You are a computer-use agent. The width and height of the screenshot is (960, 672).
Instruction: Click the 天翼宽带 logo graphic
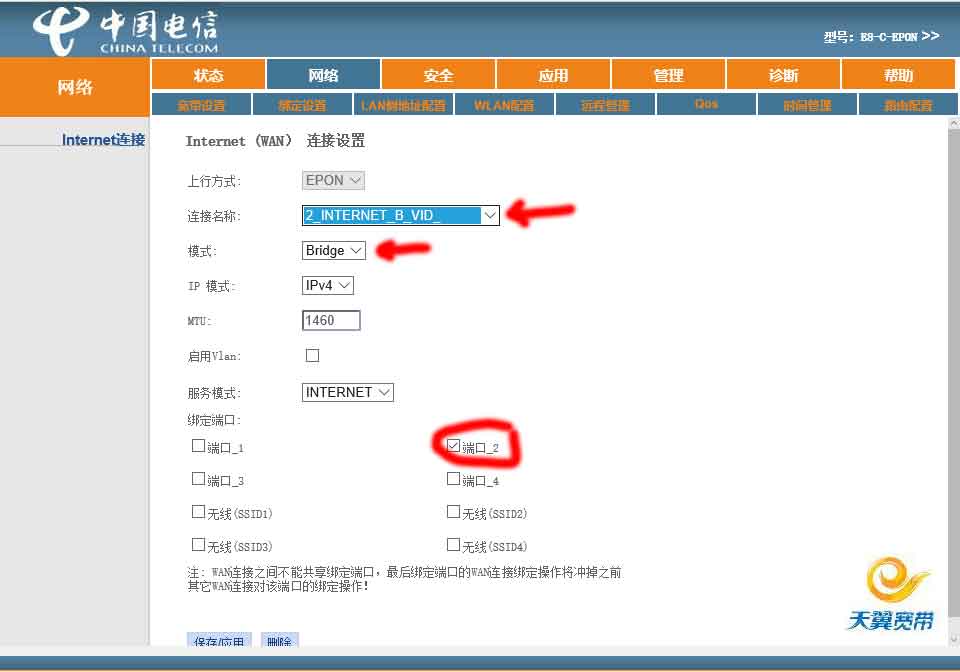pyautogui.click(x=892, y=594)
